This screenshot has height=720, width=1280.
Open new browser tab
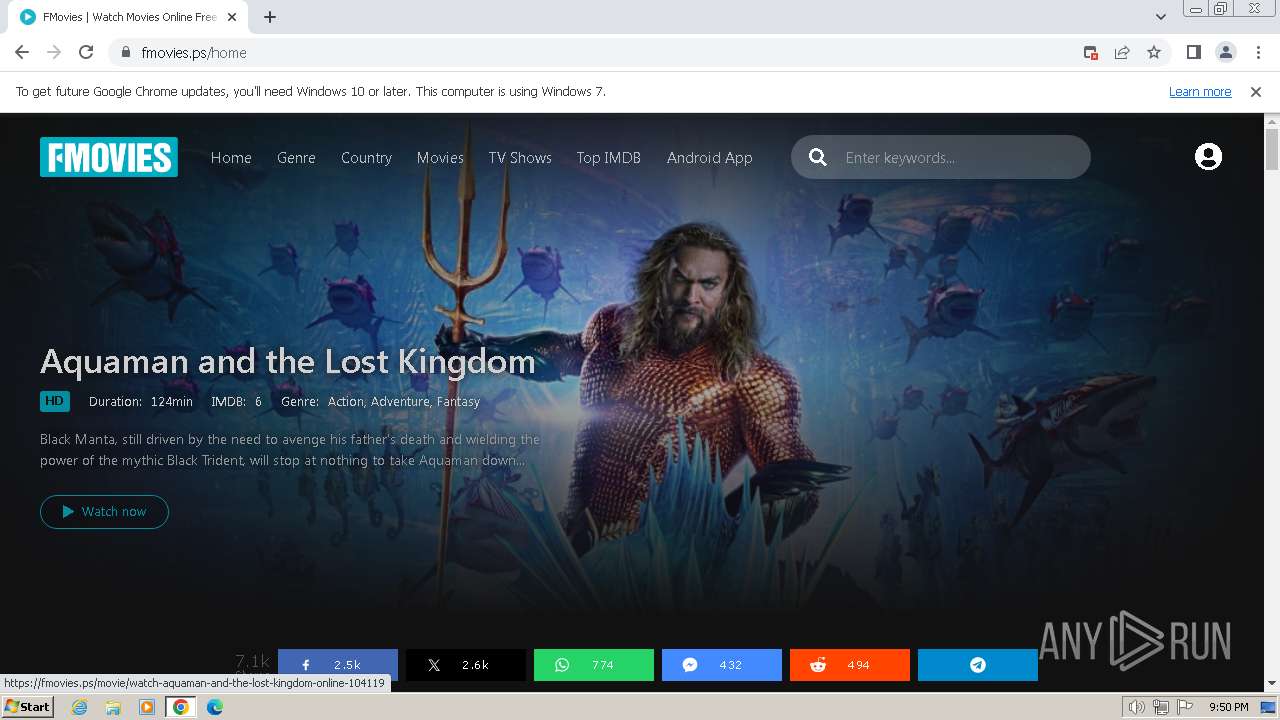270,17
